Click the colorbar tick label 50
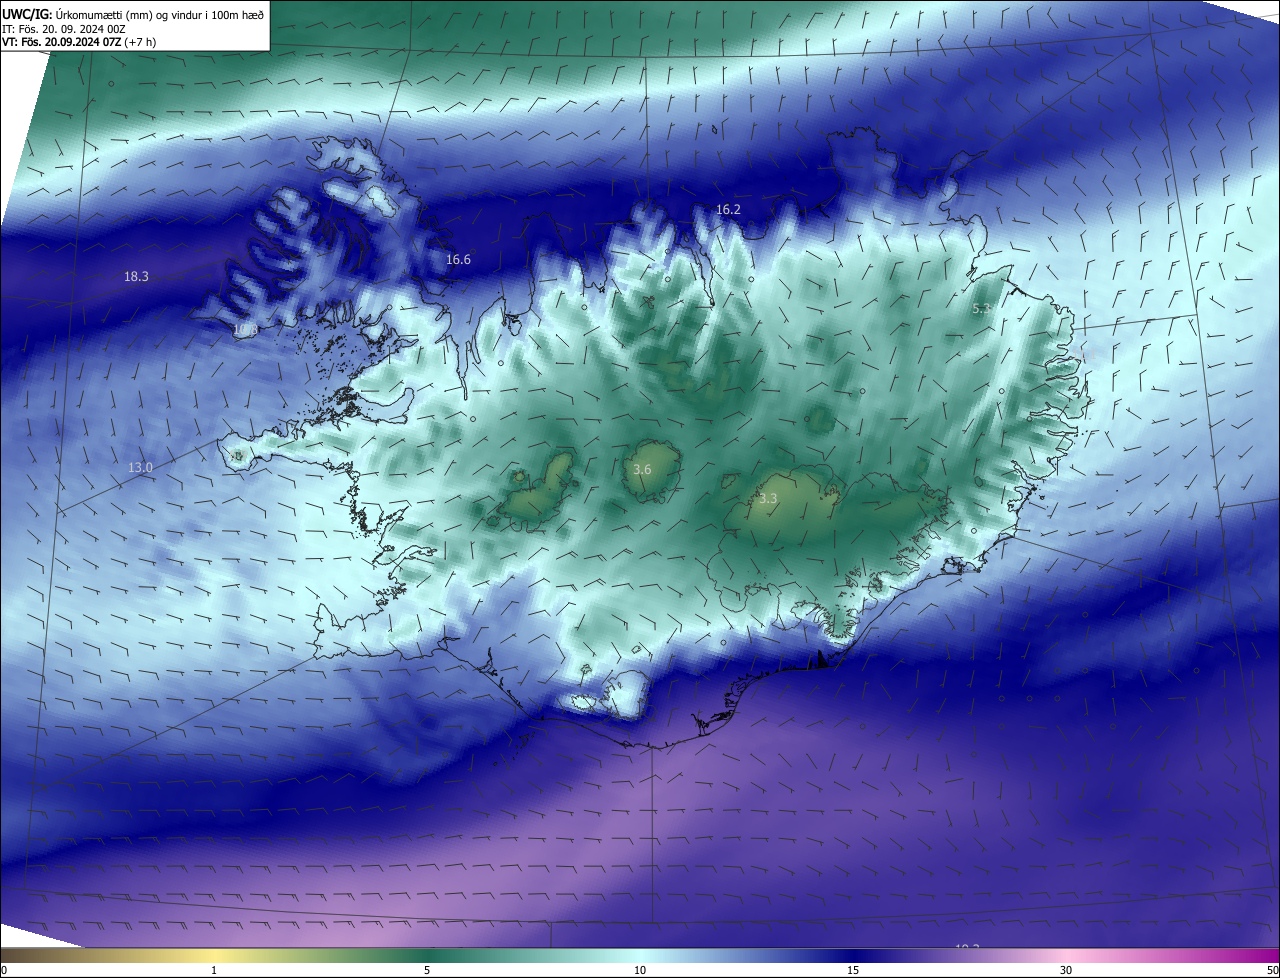The image size is (1280, 978). [x=1272, y=970]
